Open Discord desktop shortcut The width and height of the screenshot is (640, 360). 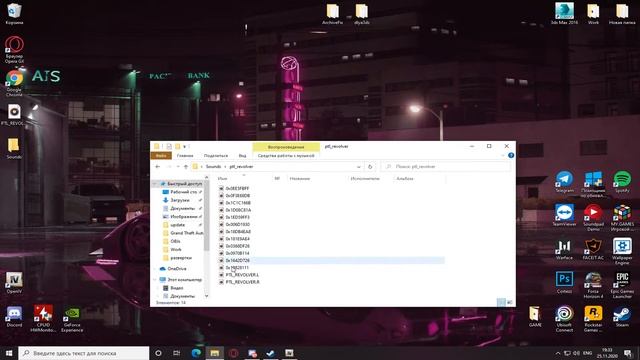14,316
